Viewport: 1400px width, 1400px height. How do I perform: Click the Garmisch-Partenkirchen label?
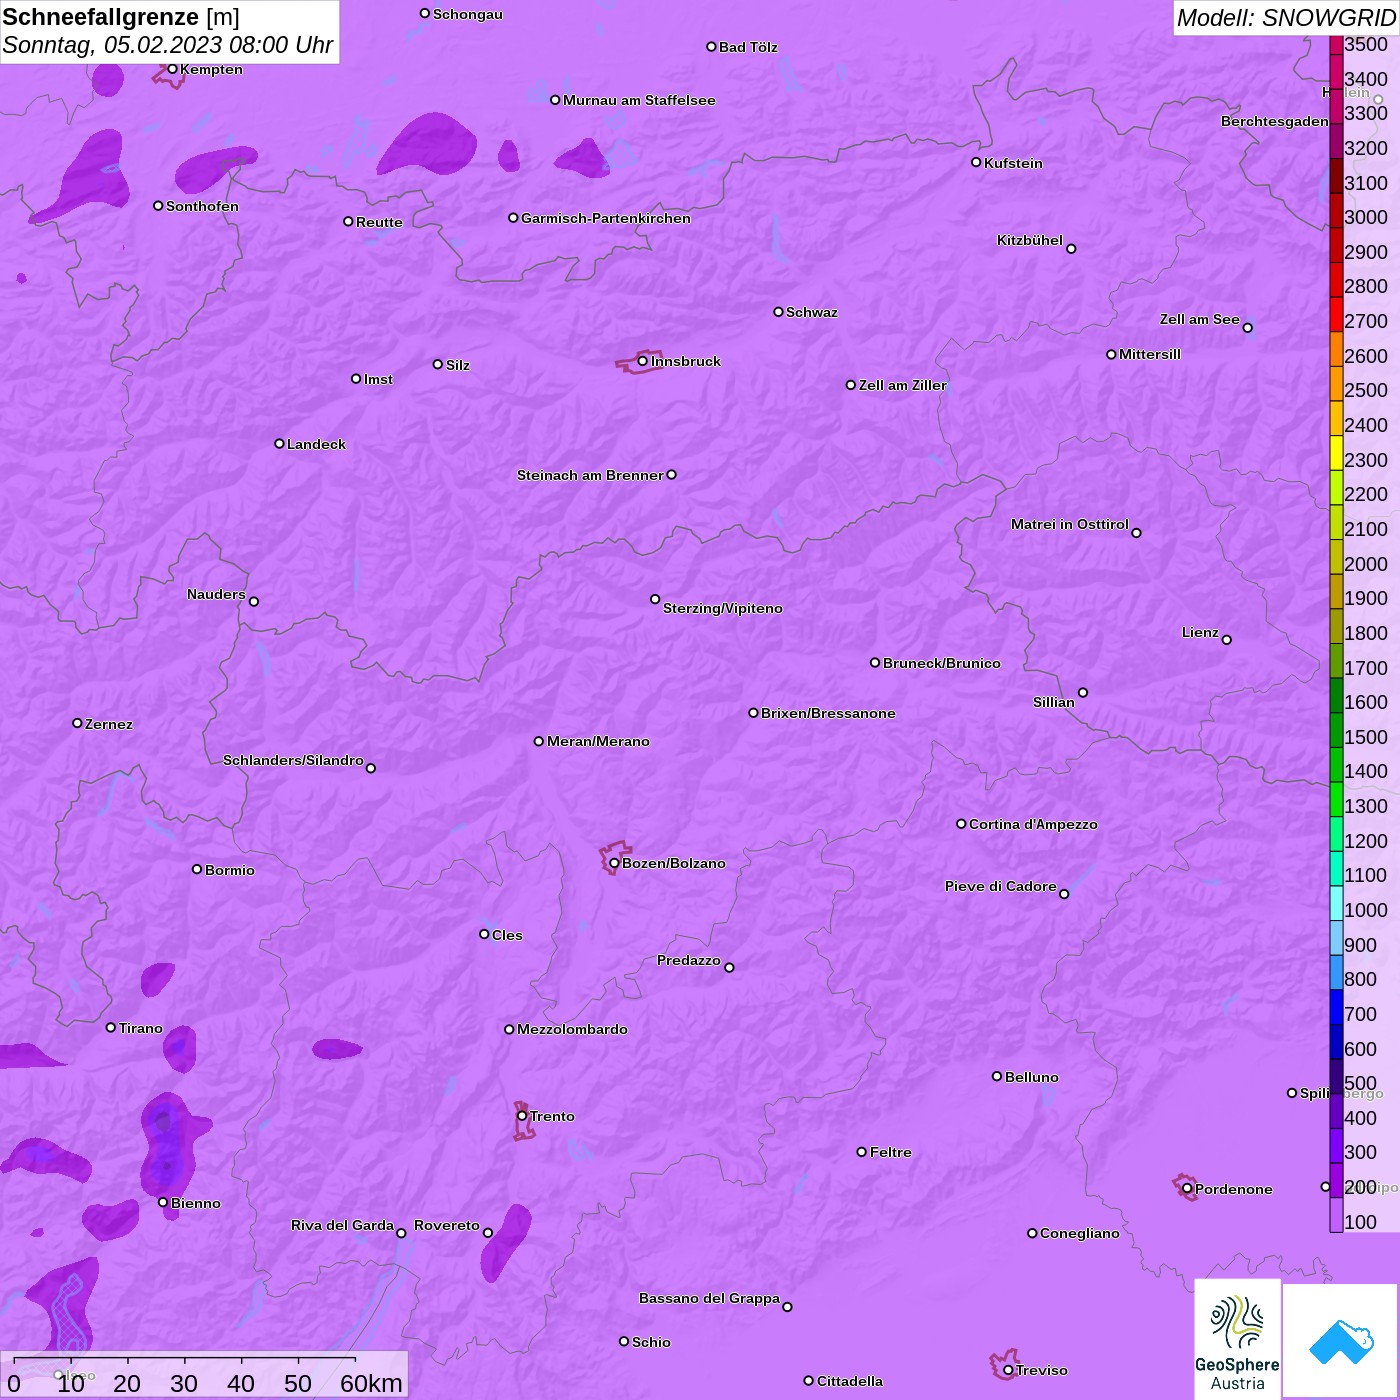(x=606, y=218)
